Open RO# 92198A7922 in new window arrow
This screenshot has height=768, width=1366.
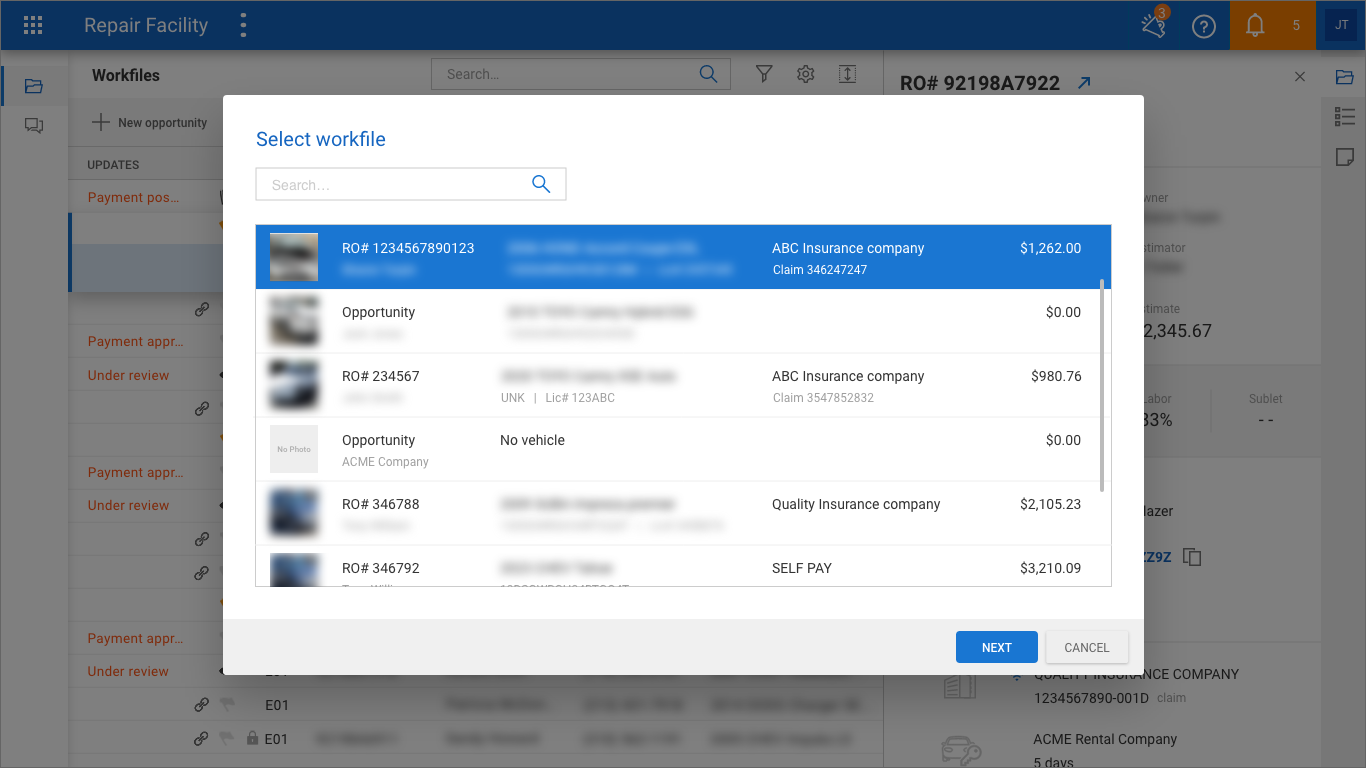click(1084, 83)
